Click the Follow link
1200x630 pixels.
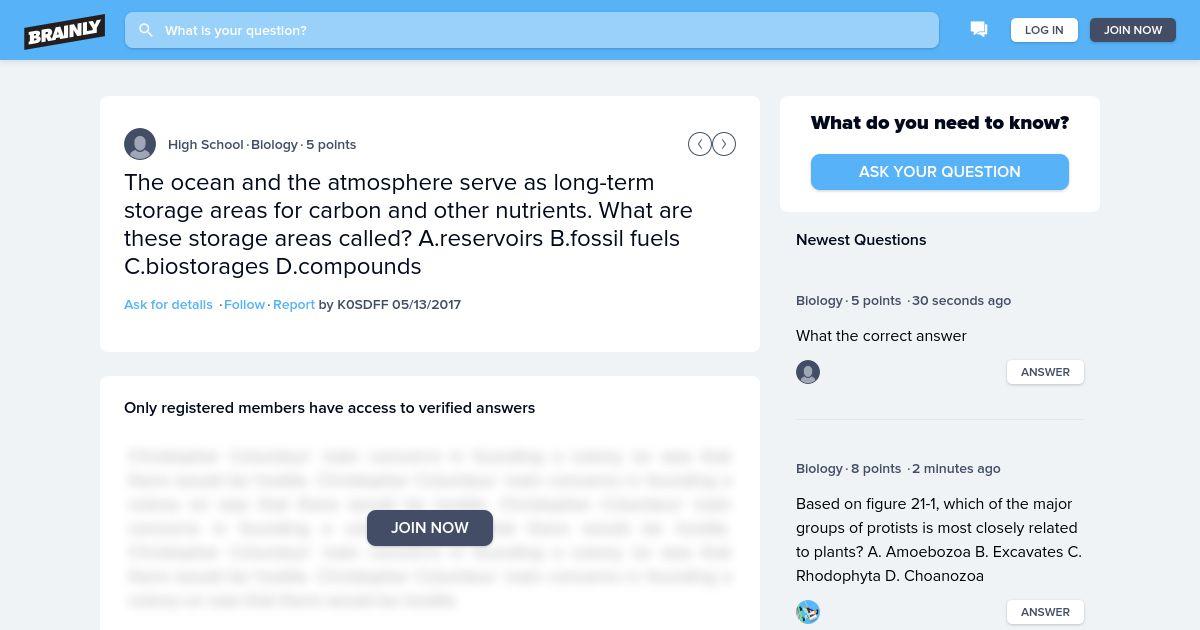(244, 304)
